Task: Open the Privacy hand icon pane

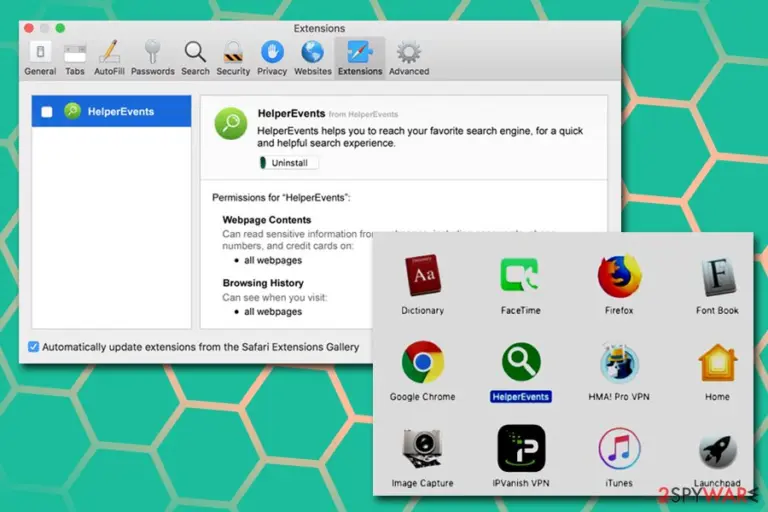Action: 272,59
